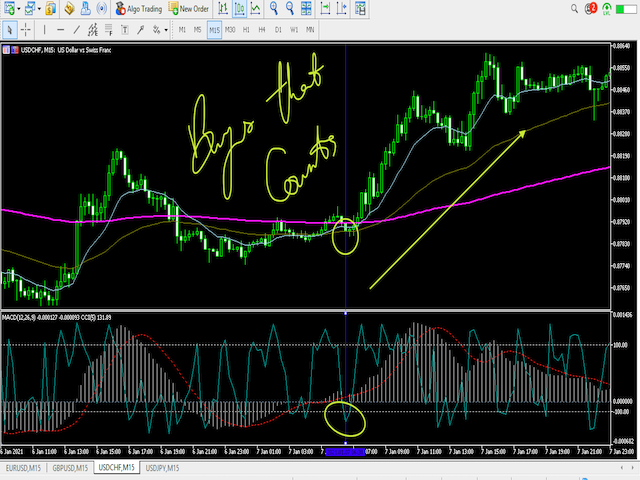Open the GBPUSD,M15 chart tab
The height and width of the screenshot is (480, 640).
(x=70, y=468)
